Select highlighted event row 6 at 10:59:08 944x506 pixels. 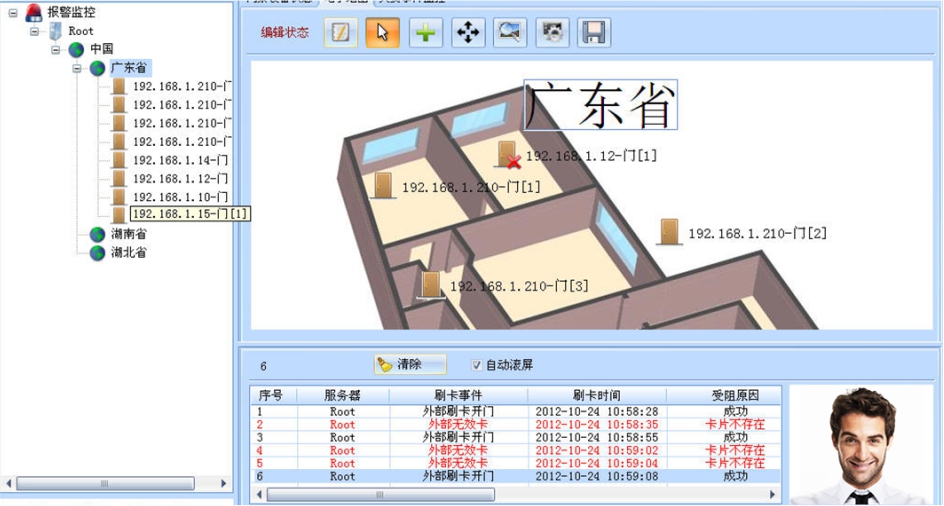[x=516, y=476]
